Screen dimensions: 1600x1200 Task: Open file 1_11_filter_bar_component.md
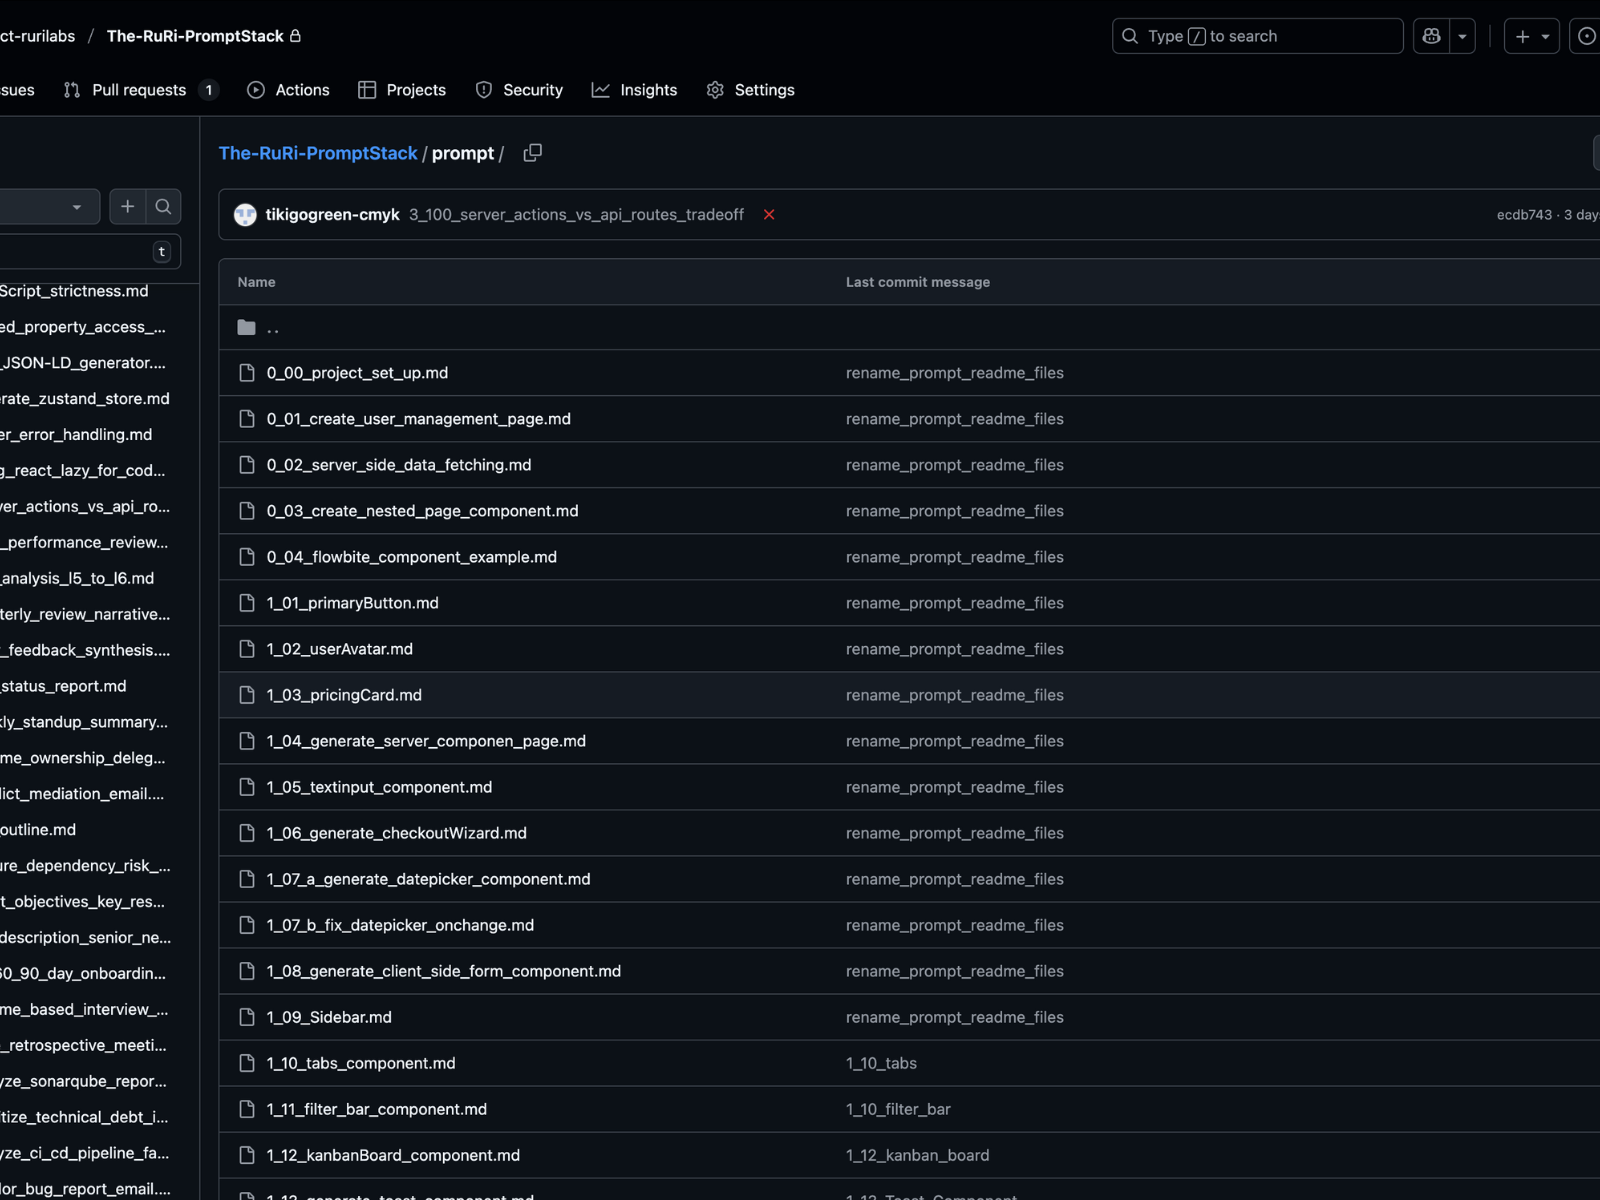377,1109
